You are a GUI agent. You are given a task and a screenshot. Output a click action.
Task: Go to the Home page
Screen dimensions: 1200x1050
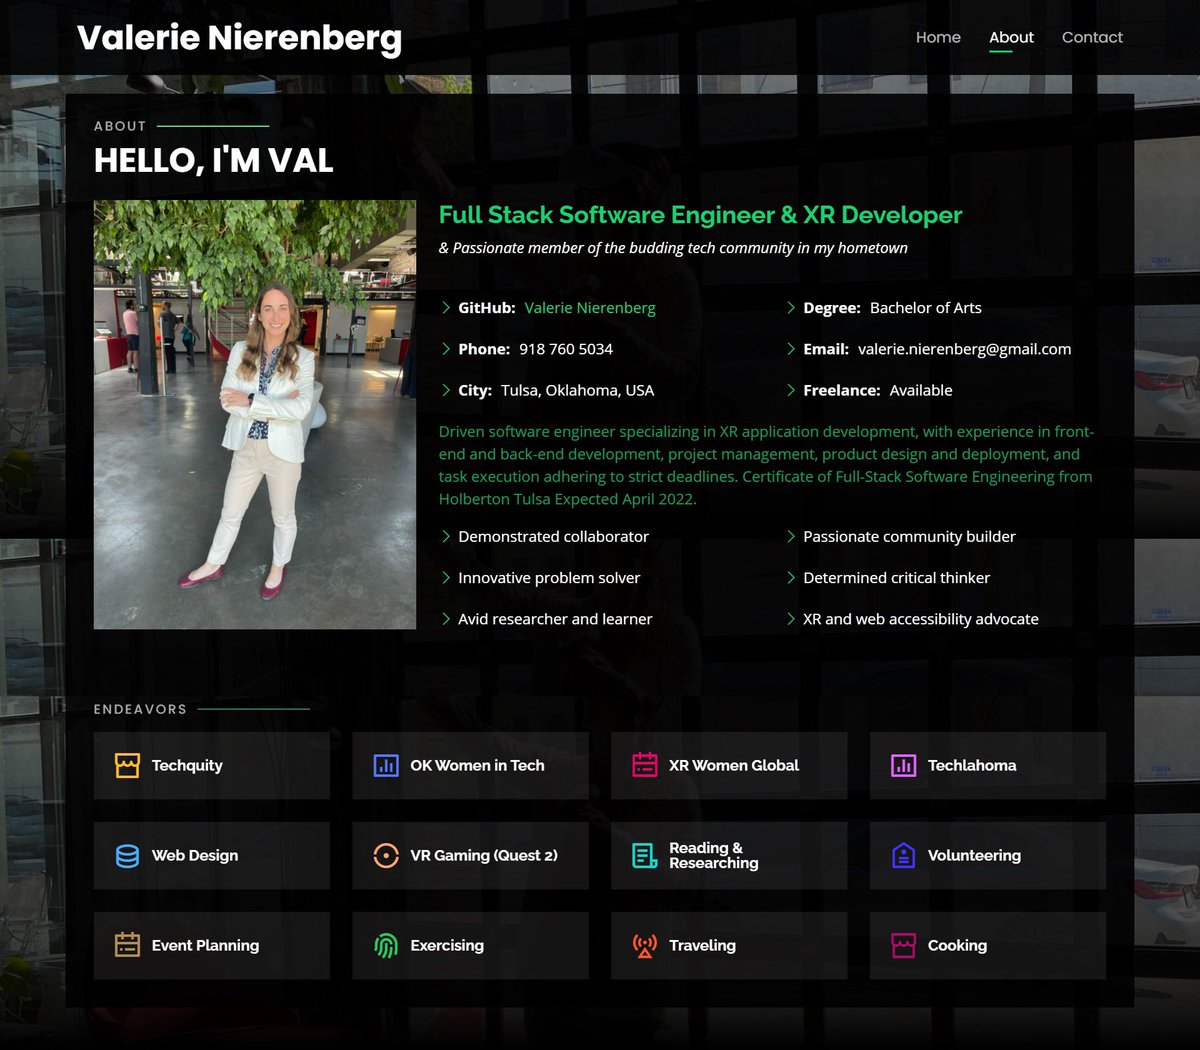point(938,37)
